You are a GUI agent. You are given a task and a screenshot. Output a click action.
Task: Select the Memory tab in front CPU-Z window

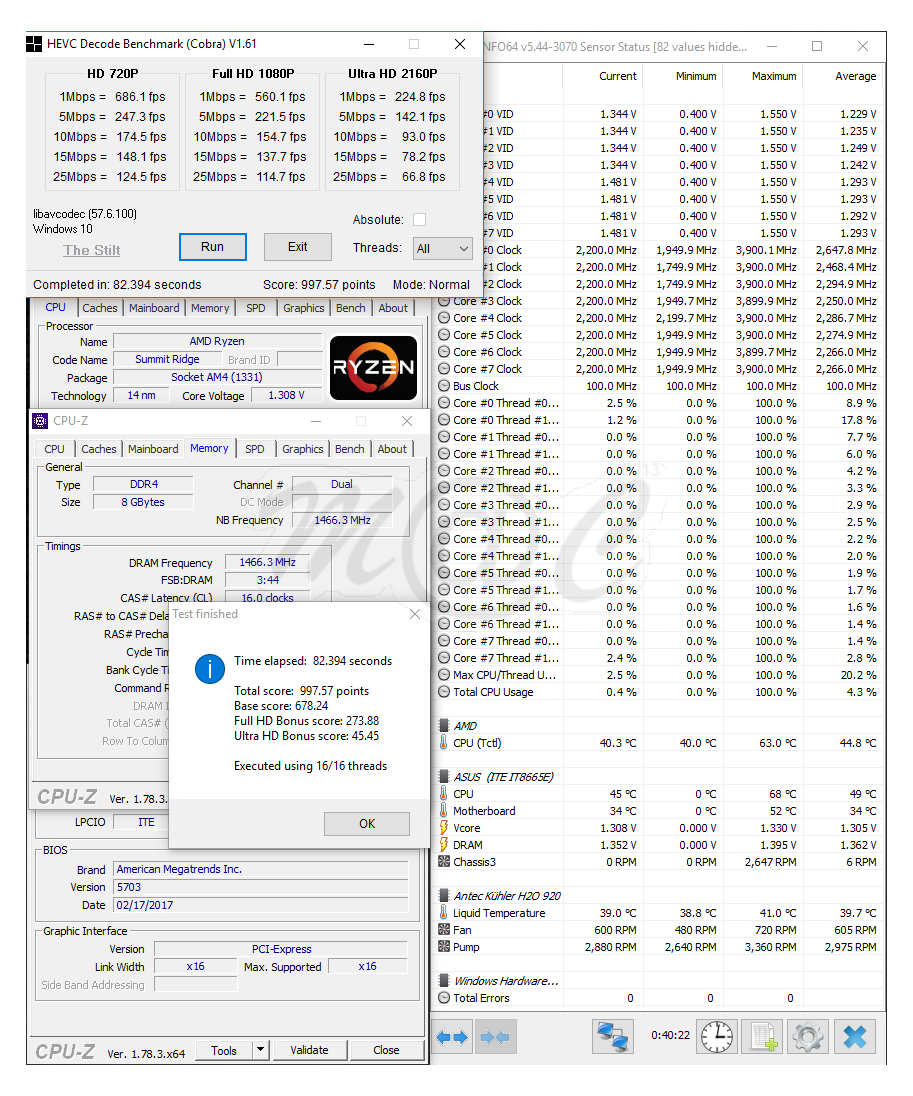[209, 448]
